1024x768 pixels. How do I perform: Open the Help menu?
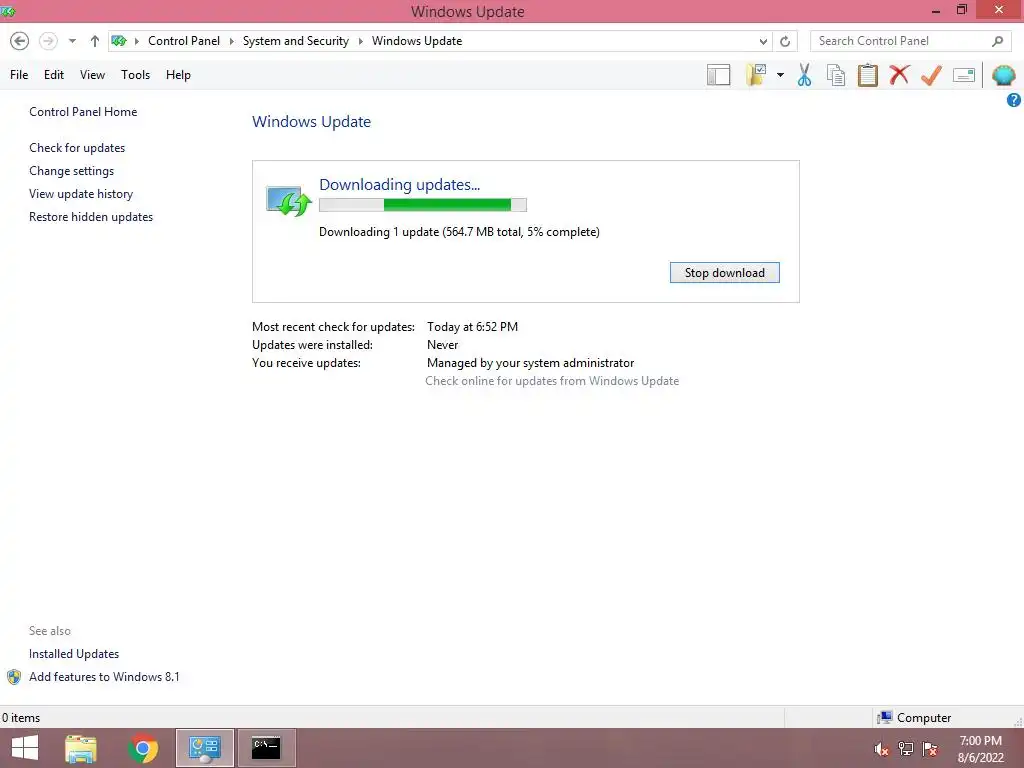178,75
